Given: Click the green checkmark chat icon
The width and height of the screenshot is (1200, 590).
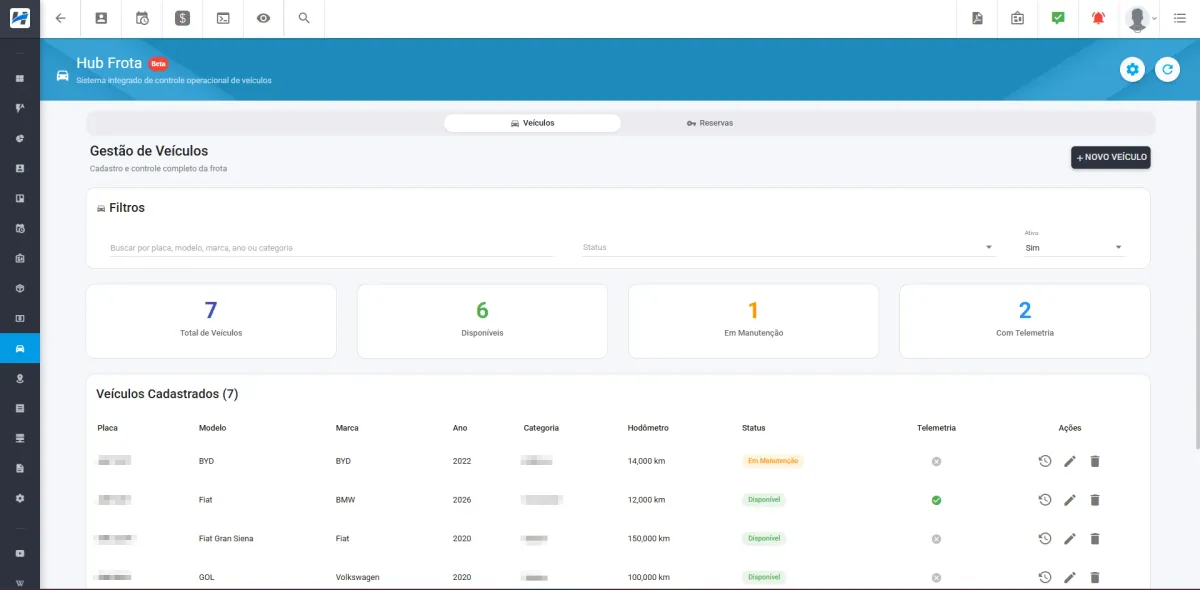Looking at the screenshot, I should tap(1058, 18).
